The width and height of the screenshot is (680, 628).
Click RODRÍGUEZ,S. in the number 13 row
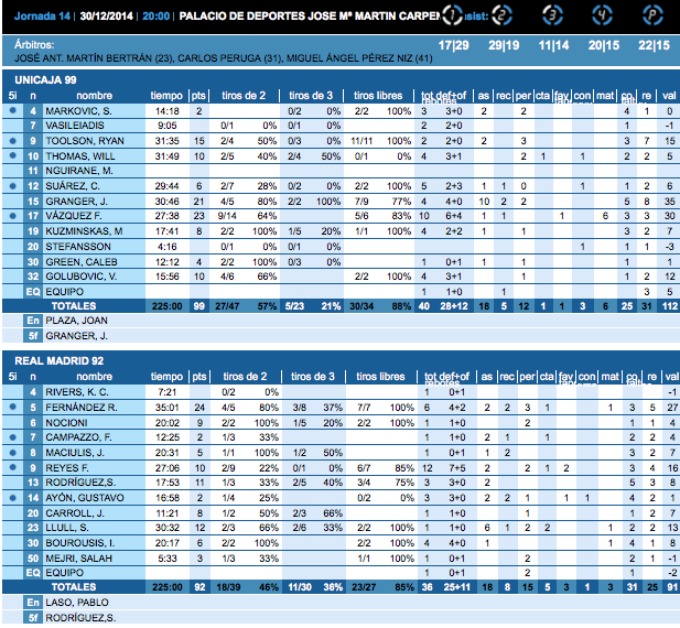(80, 483)
